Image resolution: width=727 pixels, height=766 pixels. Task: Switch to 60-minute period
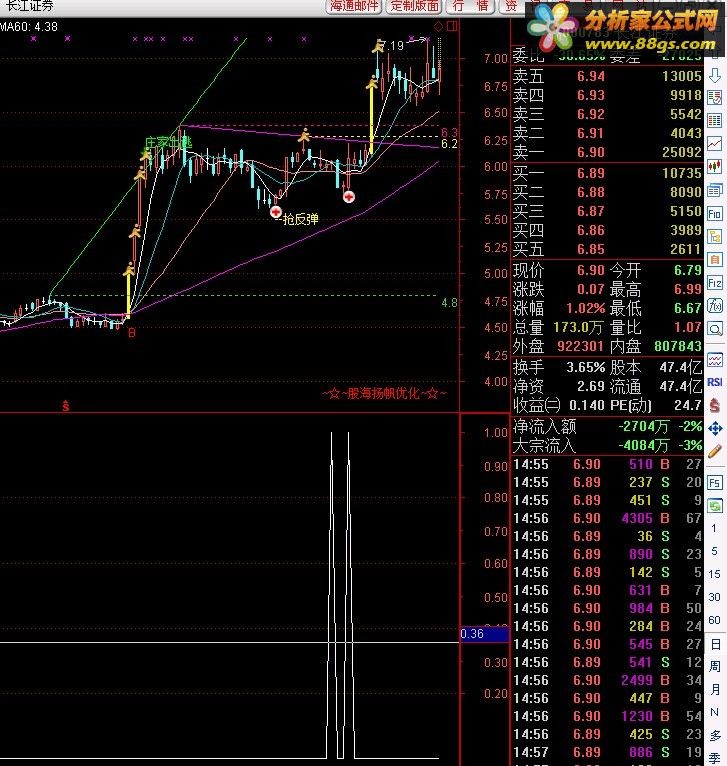coord(714,620)
